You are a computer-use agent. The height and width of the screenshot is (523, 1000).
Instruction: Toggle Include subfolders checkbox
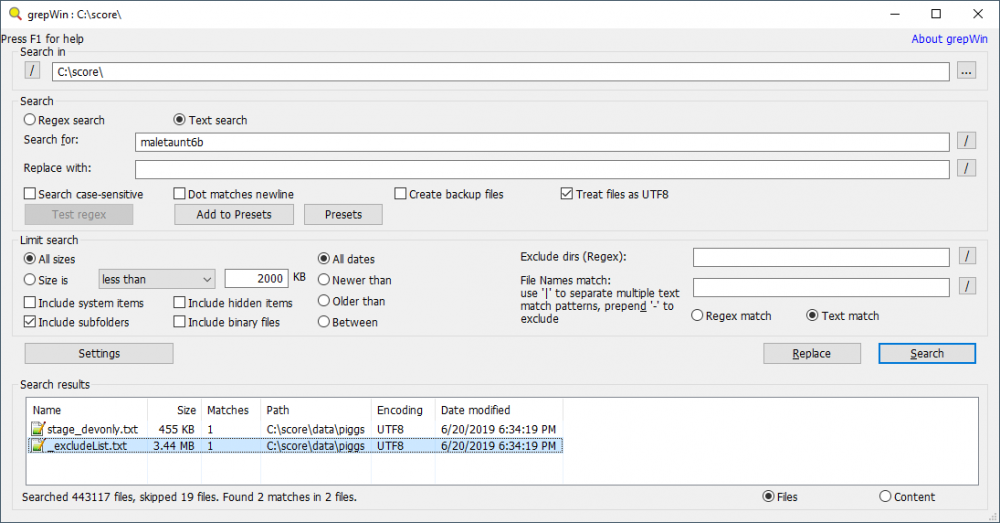click(x=30, y=322)
